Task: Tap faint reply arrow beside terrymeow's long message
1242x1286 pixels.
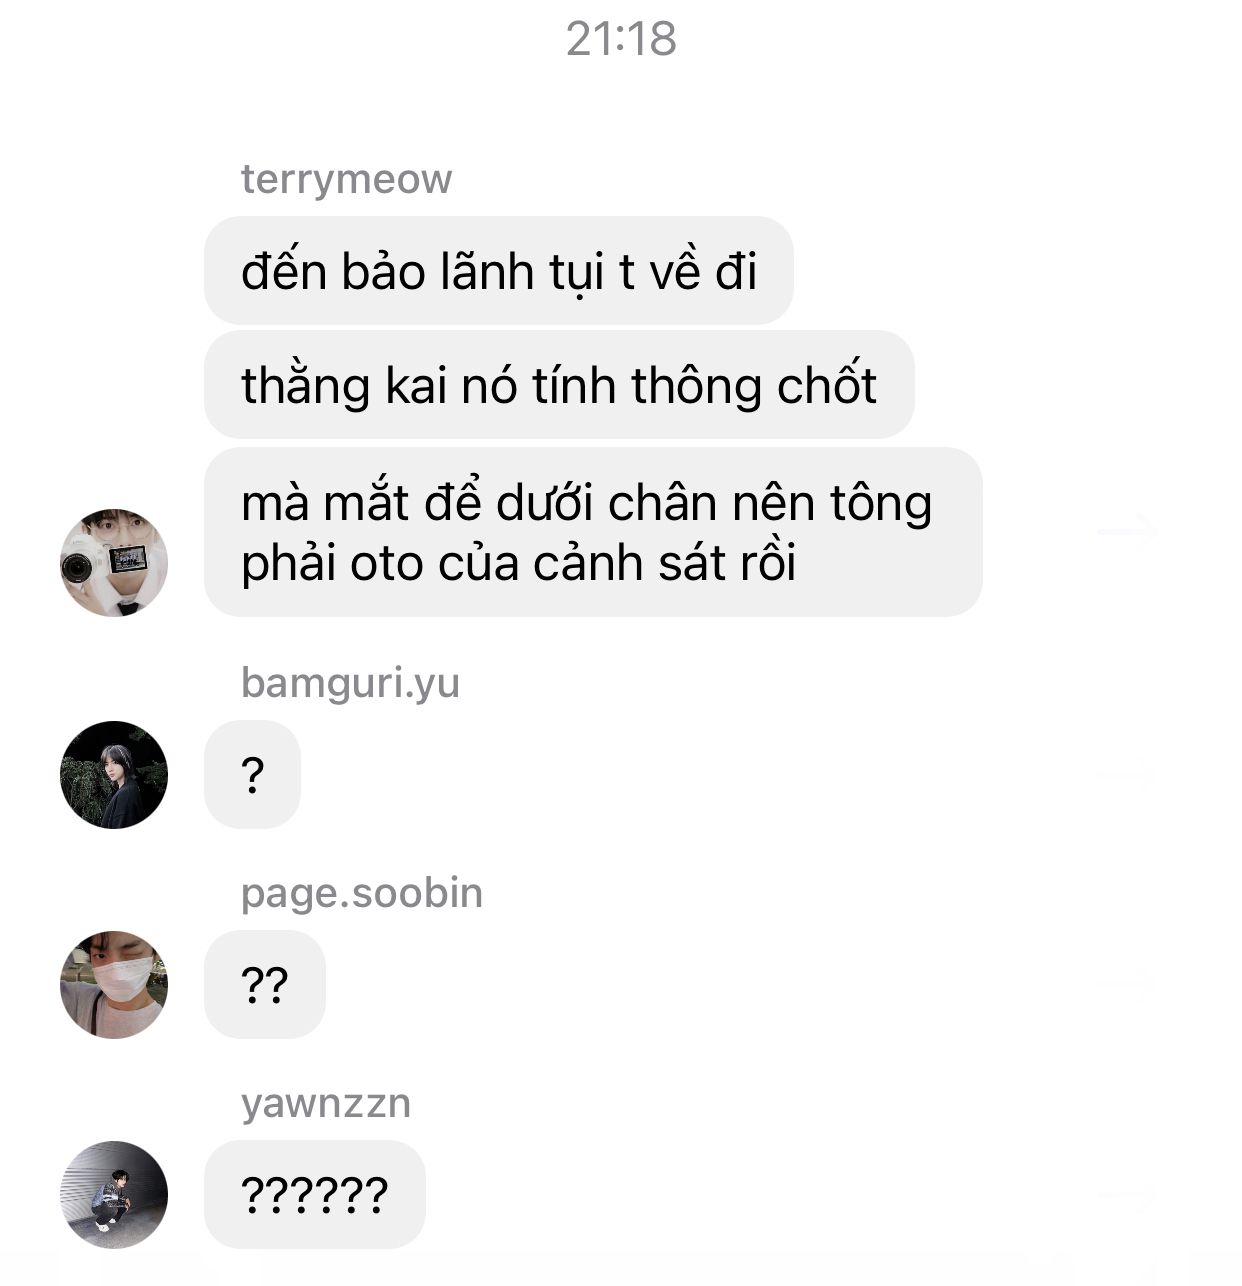Action: click(1128, 531)
